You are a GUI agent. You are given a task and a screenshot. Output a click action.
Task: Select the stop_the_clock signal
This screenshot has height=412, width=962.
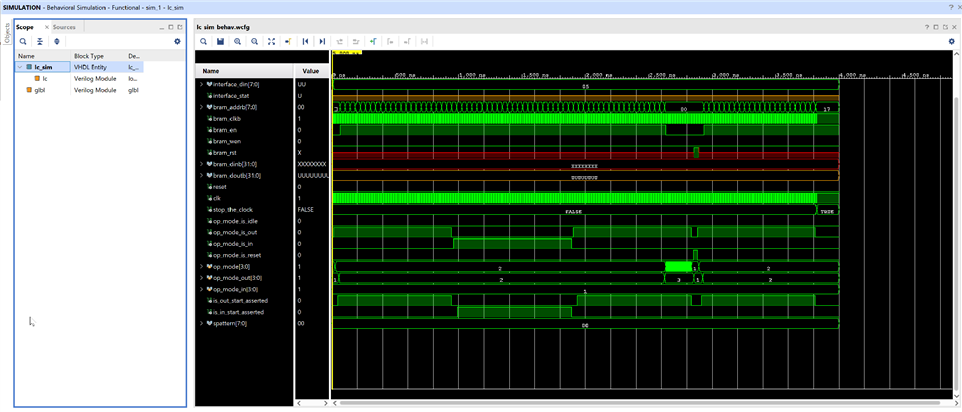point(234,210)
